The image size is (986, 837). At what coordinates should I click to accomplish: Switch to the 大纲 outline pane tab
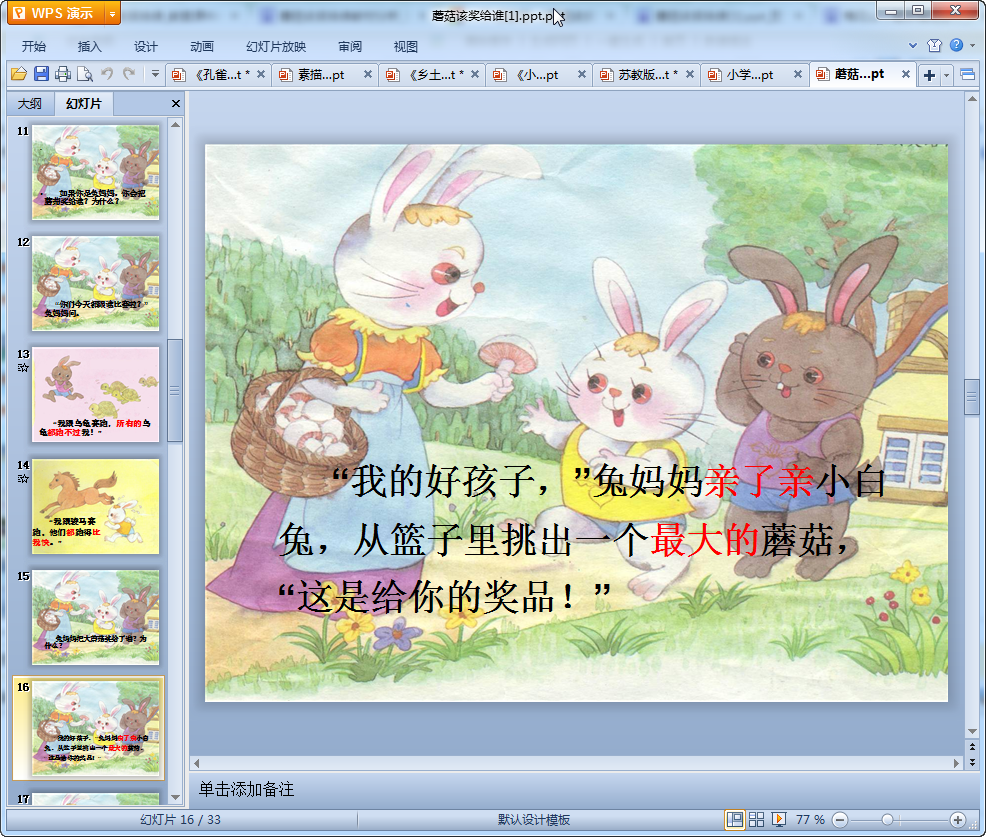click(x=30, y=104)
